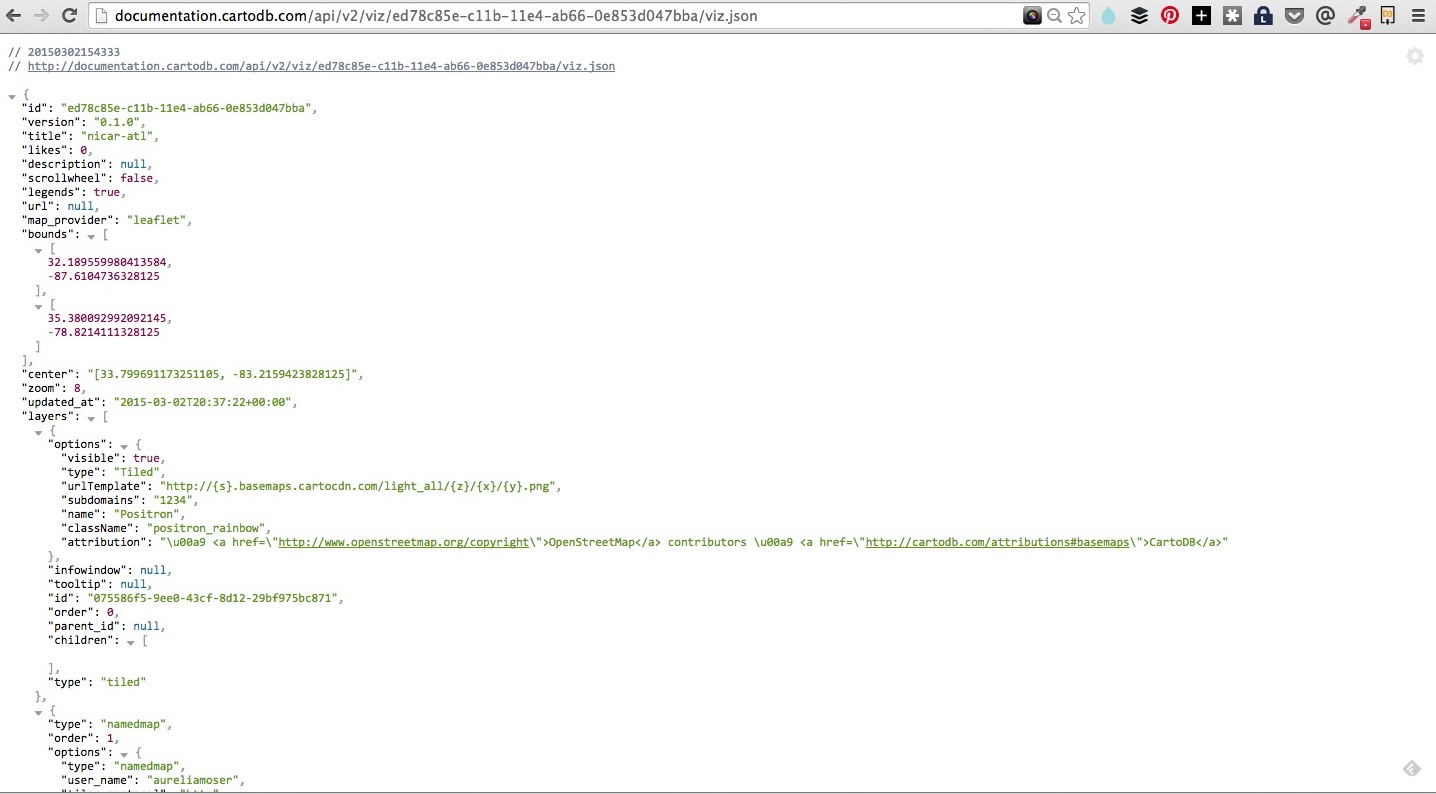Click the Pinterest extension icon

[x=1170, y=16]
